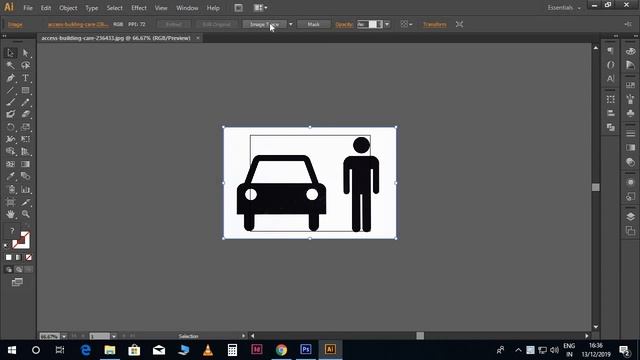Select the Selection tool (black arrow)
This screenshot has width=640, height=360.
point(11,53)
